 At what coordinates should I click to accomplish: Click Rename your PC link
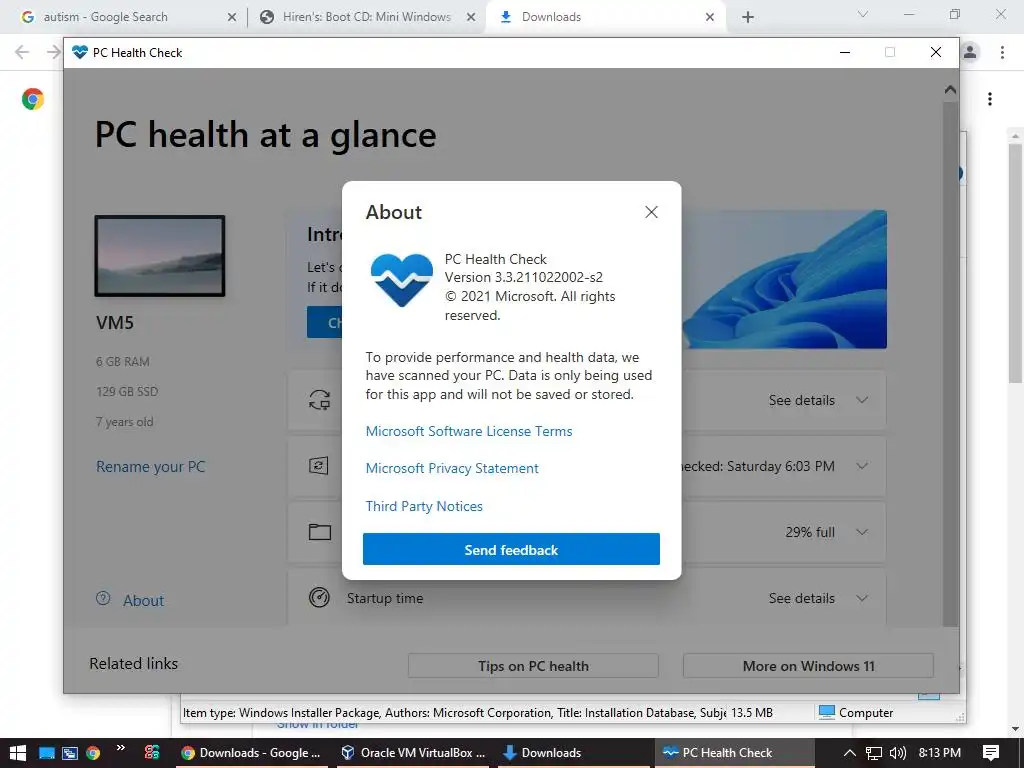pyautogui.click(x=151, y=466)
